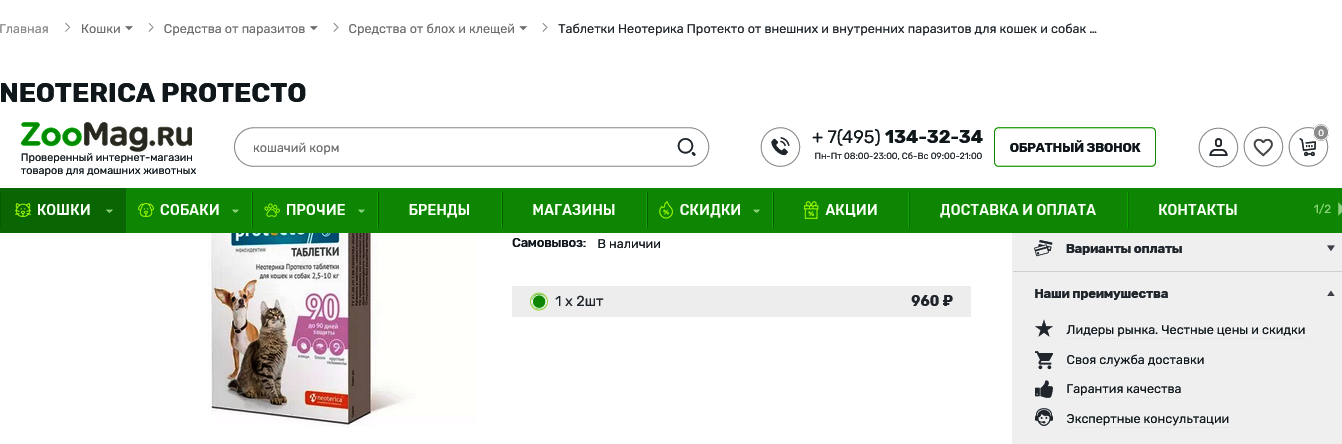
Task: Open the Собаки menu
Action: [x=189, y=210]
